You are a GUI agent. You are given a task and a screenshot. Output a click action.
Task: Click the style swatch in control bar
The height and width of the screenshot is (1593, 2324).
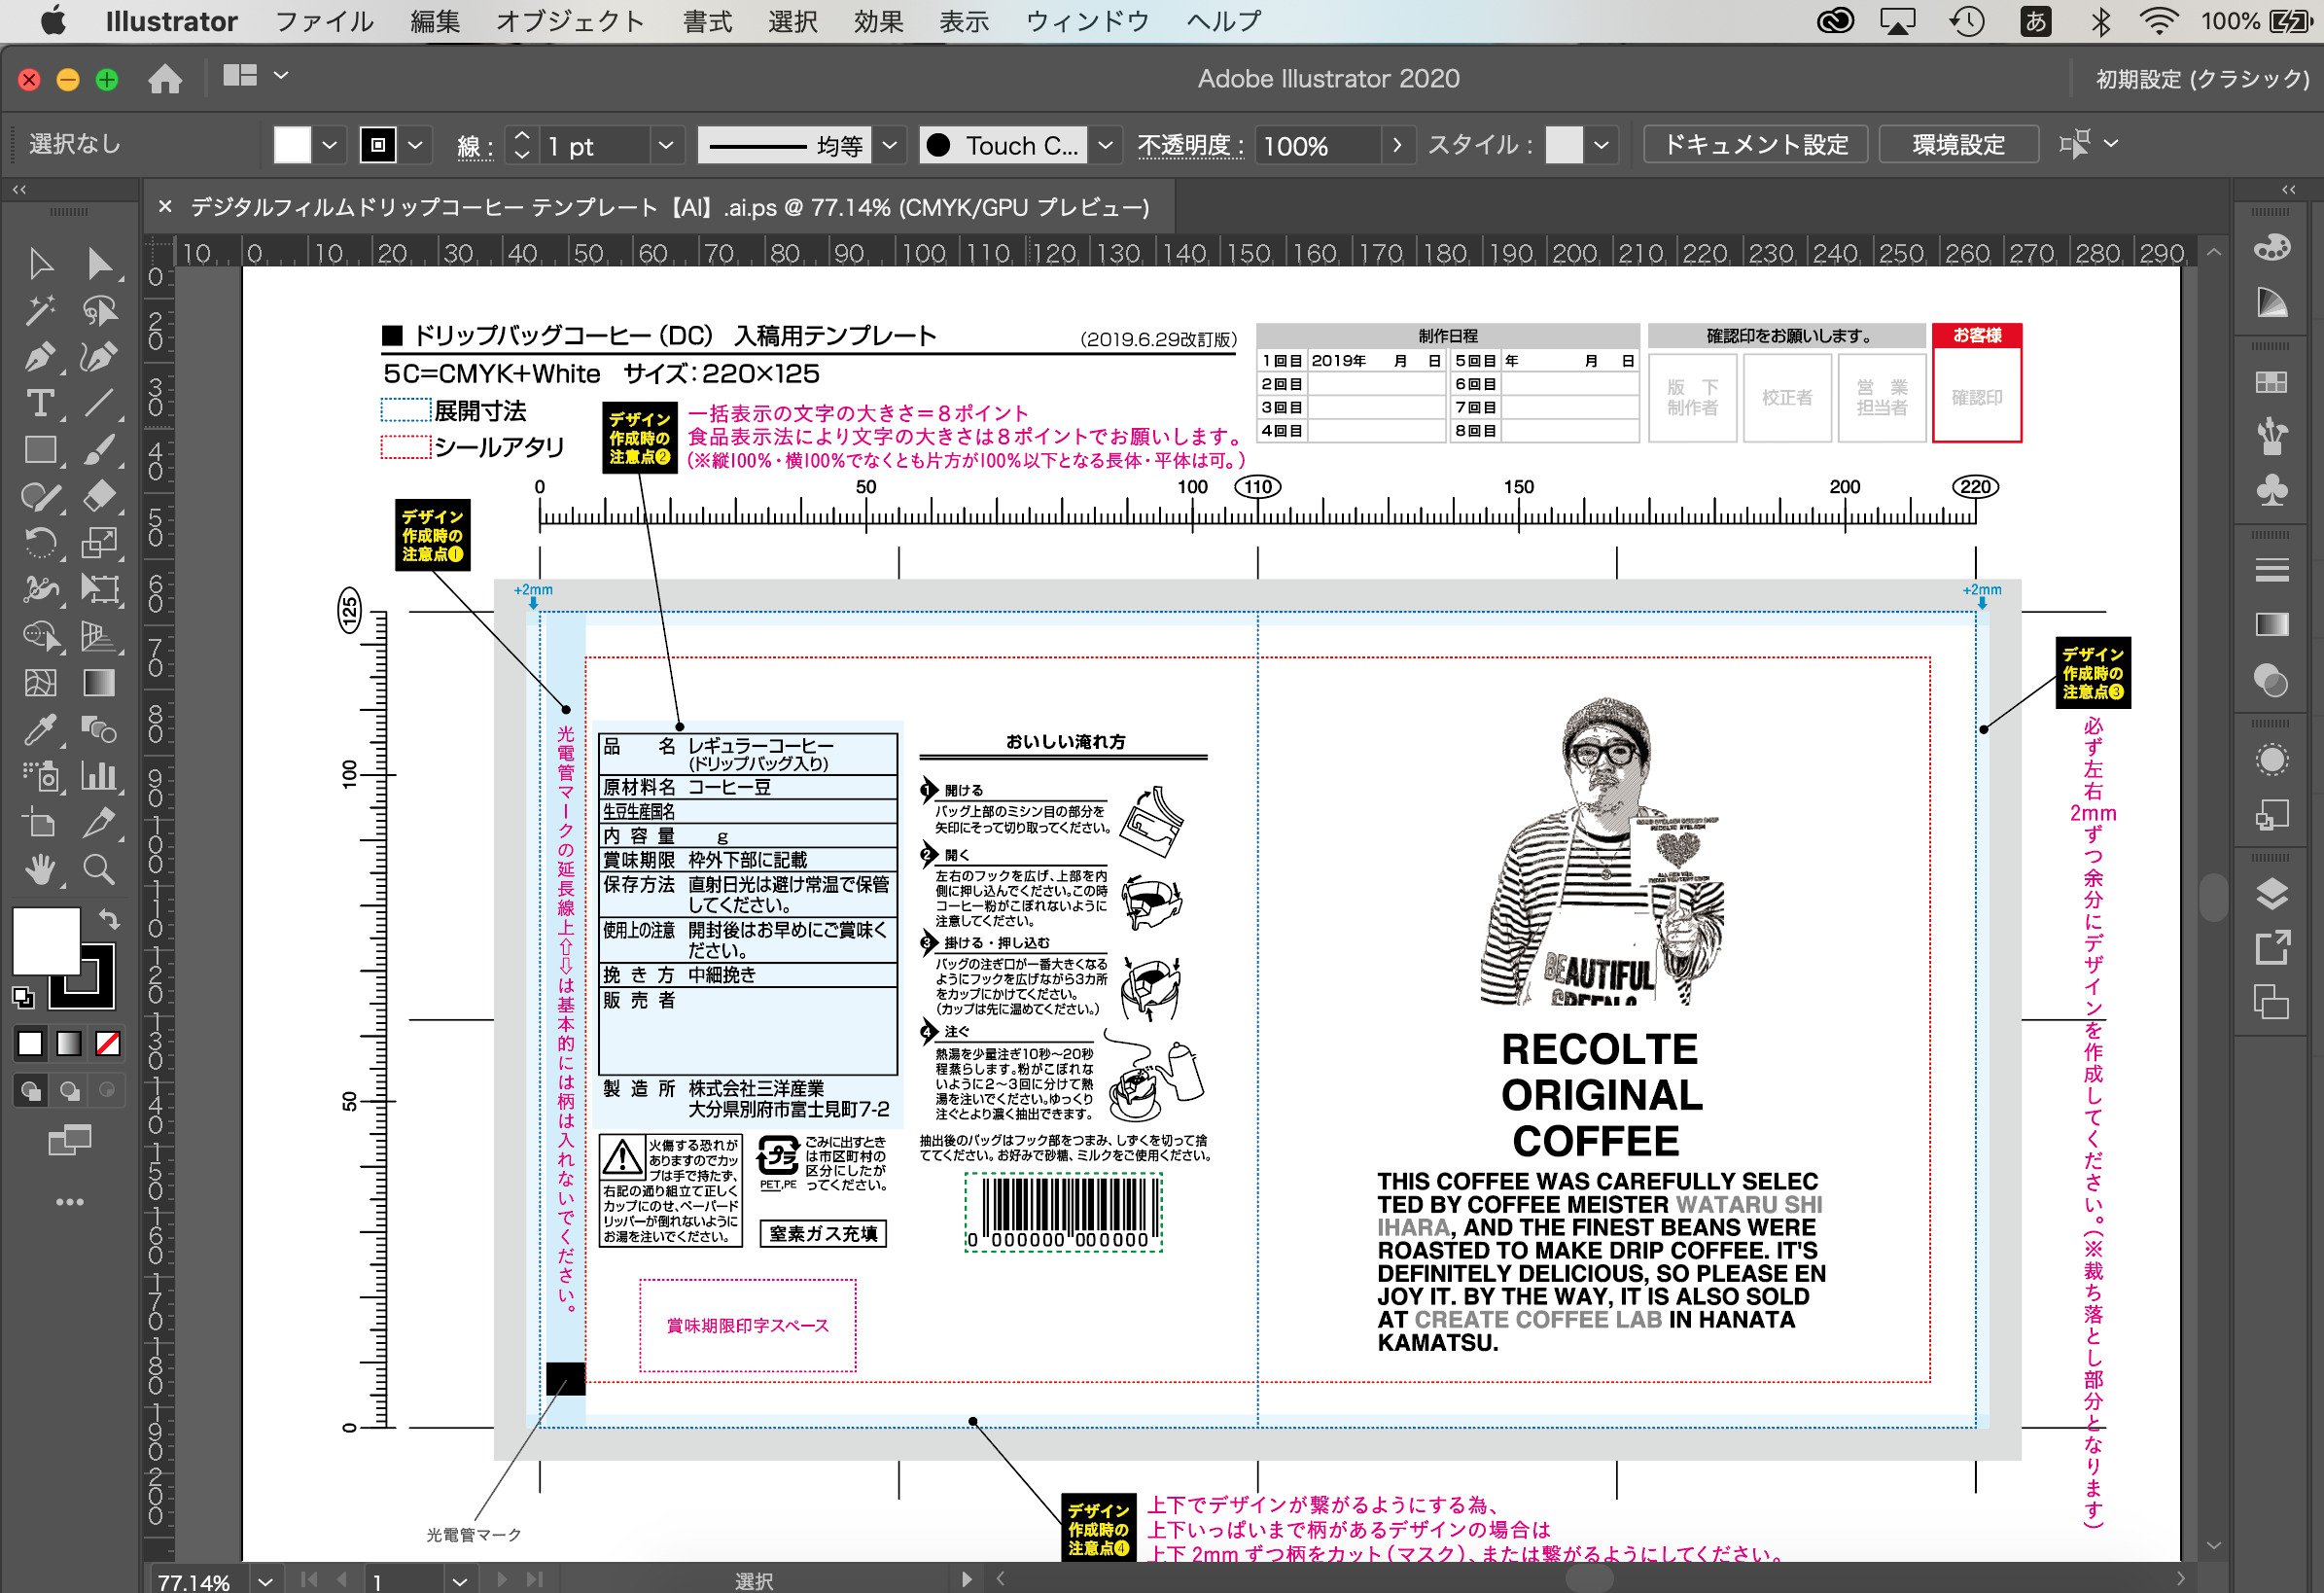point(1564,145)
